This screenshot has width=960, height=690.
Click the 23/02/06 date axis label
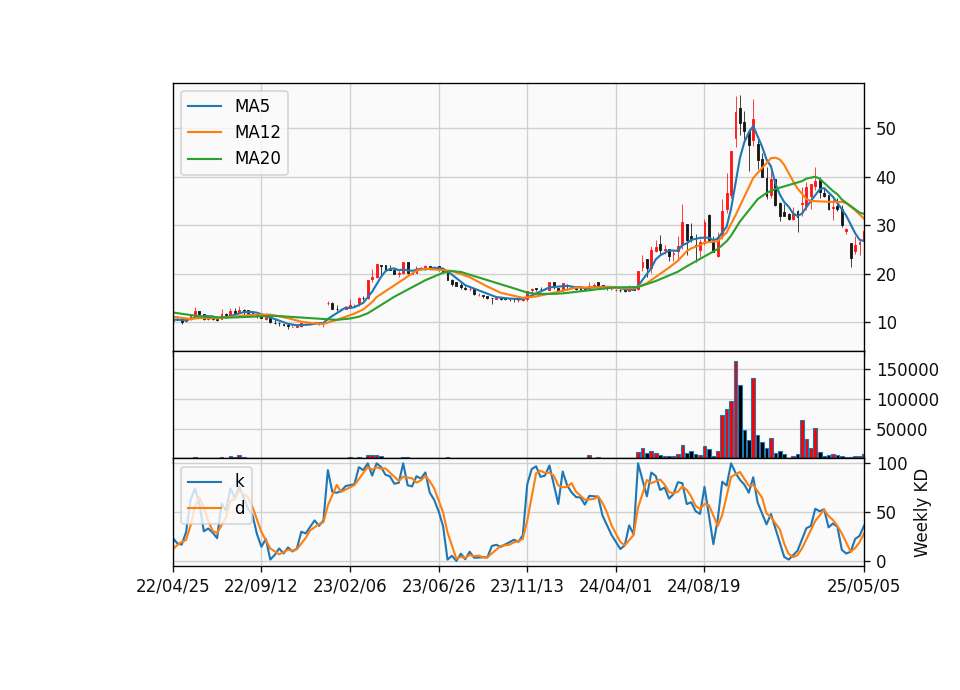pos(350,586)
